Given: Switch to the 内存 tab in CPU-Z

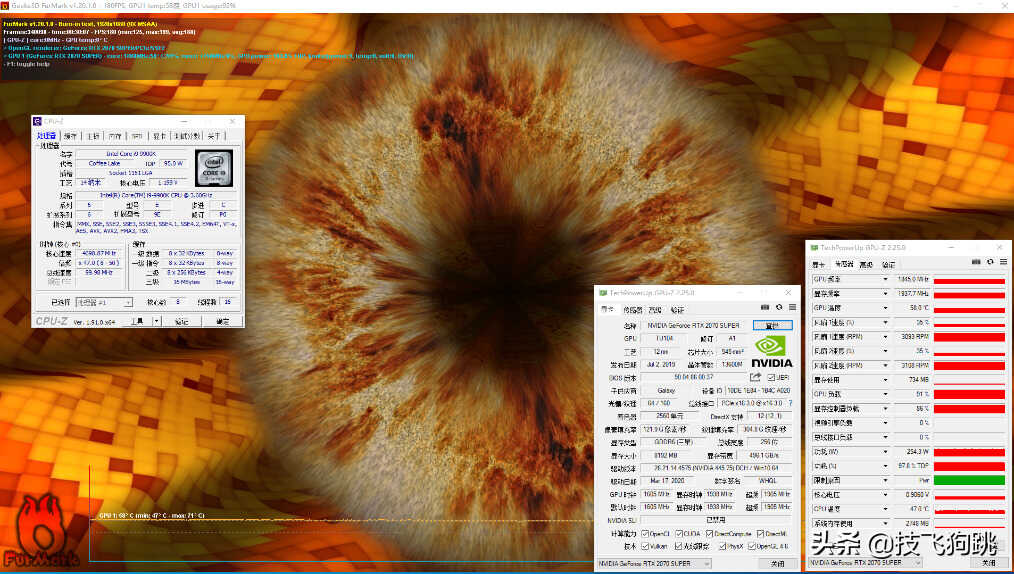Looking at the screenshot, I should (115, 136).
